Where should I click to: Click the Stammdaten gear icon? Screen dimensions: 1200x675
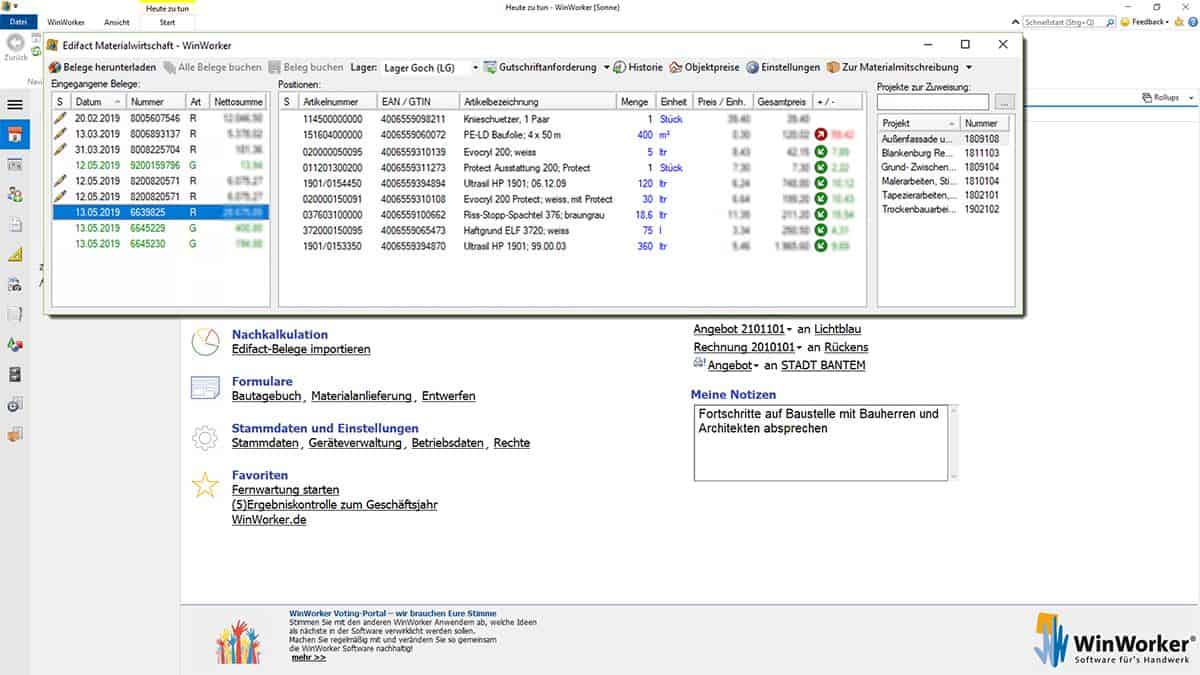coord(205,436)
